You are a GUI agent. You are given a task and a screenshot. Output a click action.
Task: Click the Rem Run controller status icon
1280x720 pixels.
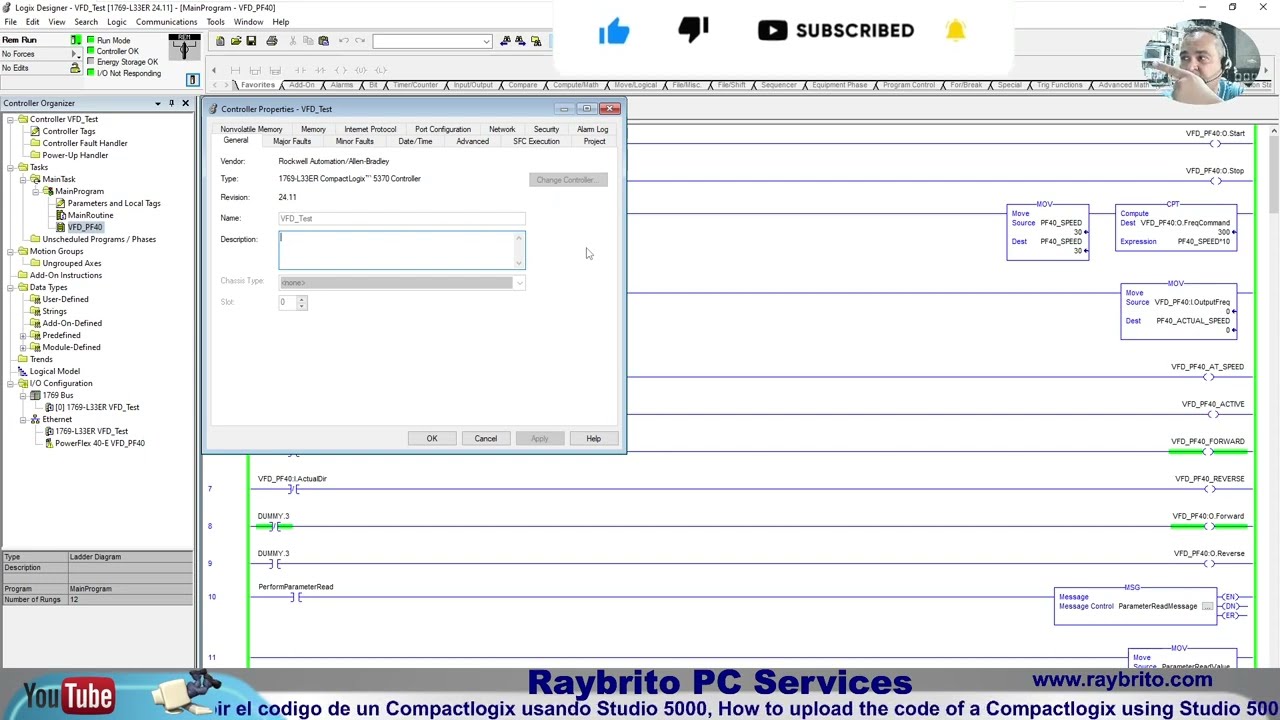[75, 40]
